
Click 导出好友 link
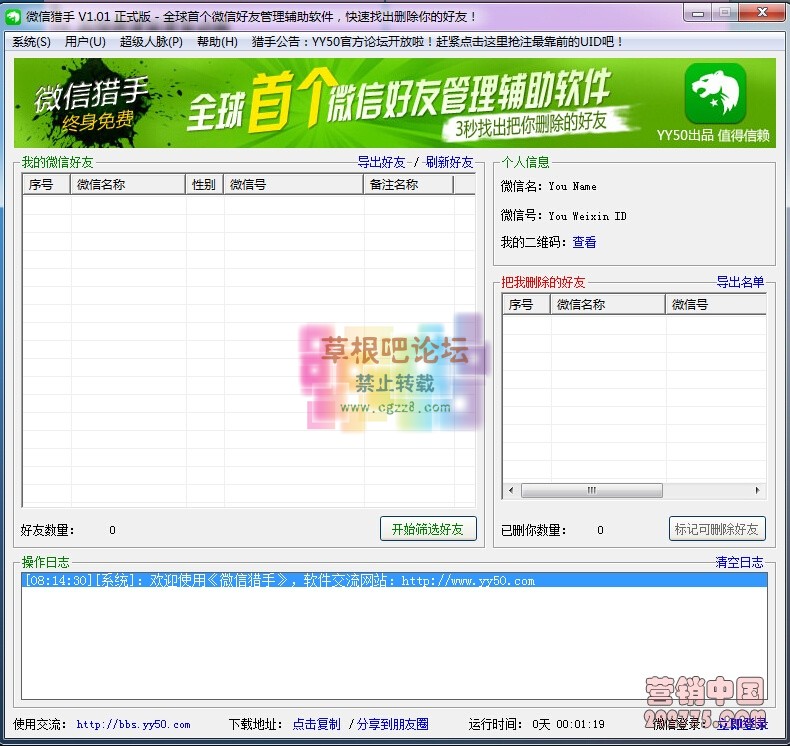pos(381,162)
